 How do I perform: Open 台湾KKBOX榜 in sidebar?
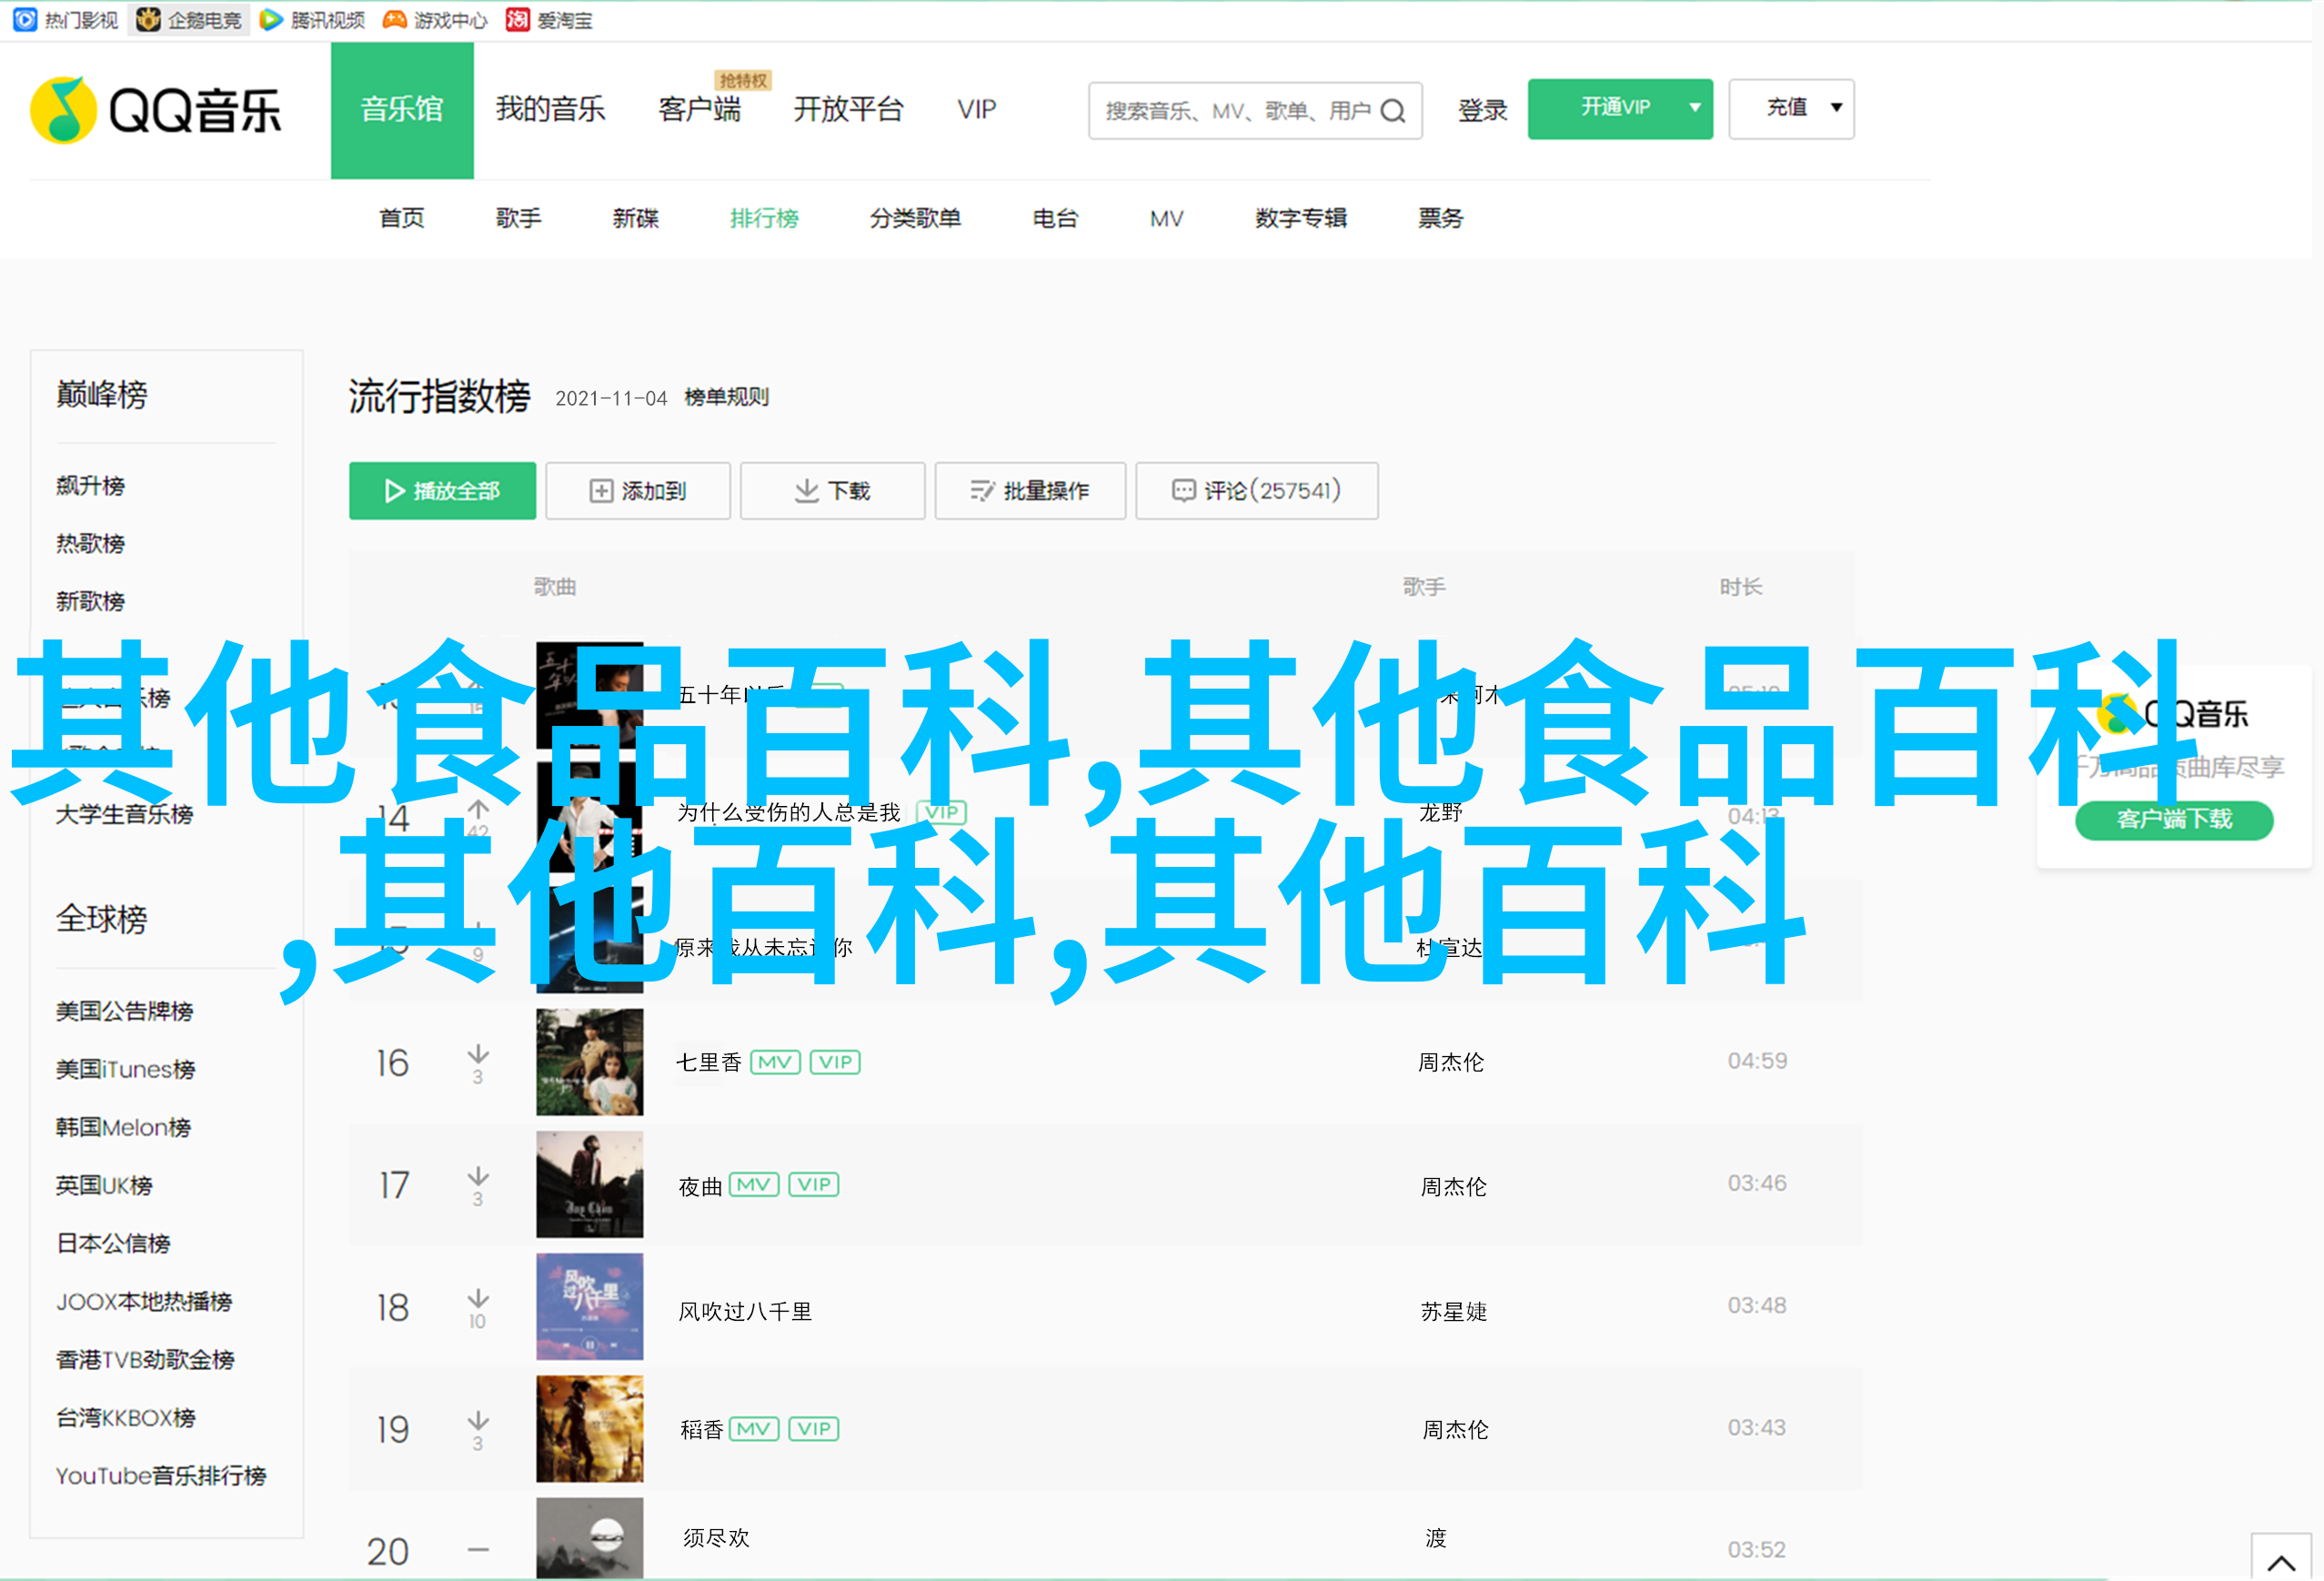125,1418
